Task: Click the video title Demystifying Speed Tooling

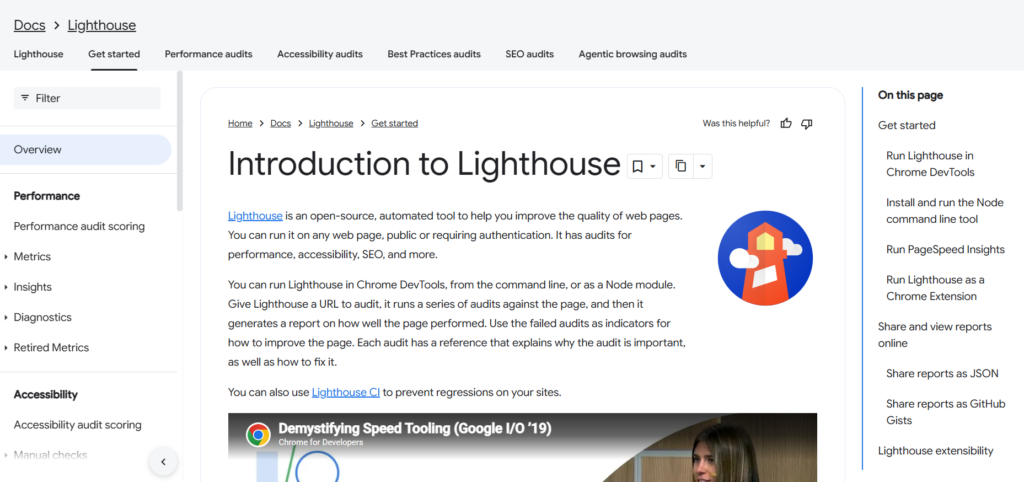Action: (x=415, y=428)
